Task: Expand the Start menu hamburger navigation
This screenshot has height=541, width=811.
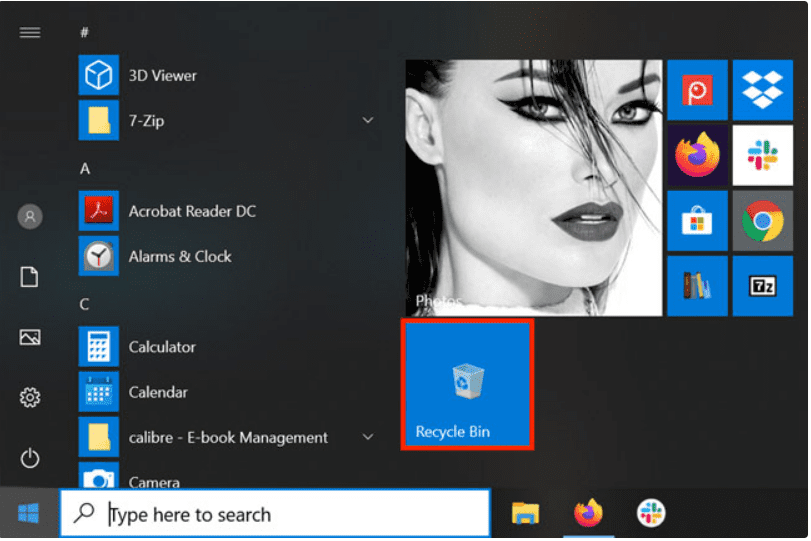Action: 30,32
